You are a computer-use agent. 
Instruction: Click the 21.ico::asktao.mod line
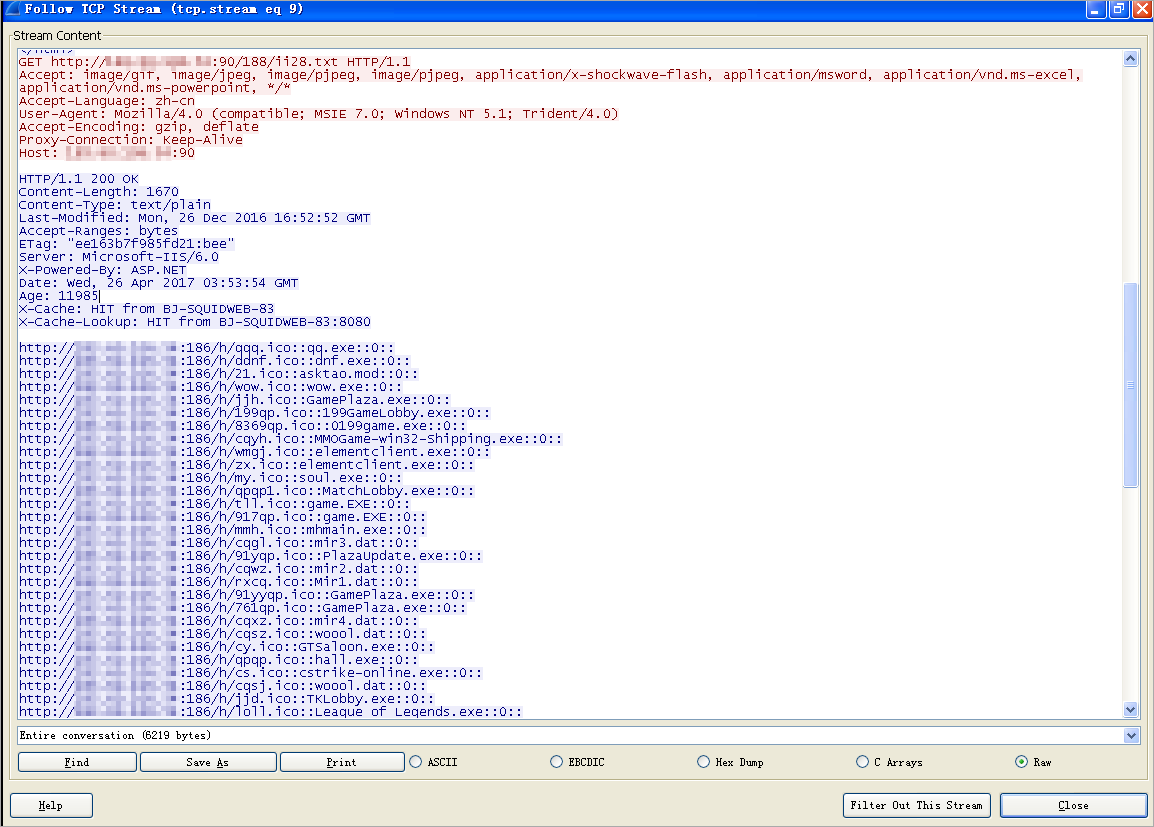218,374
